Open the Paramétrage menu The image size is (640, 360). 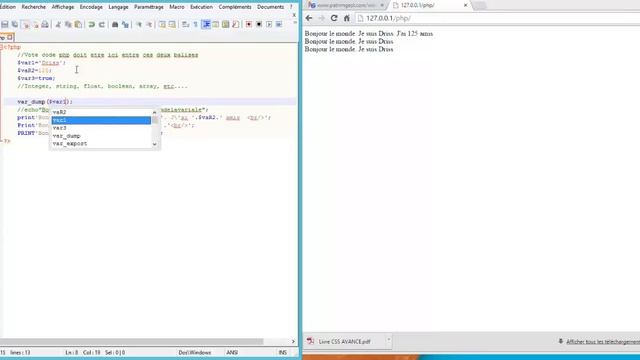(x=149, y=7)
